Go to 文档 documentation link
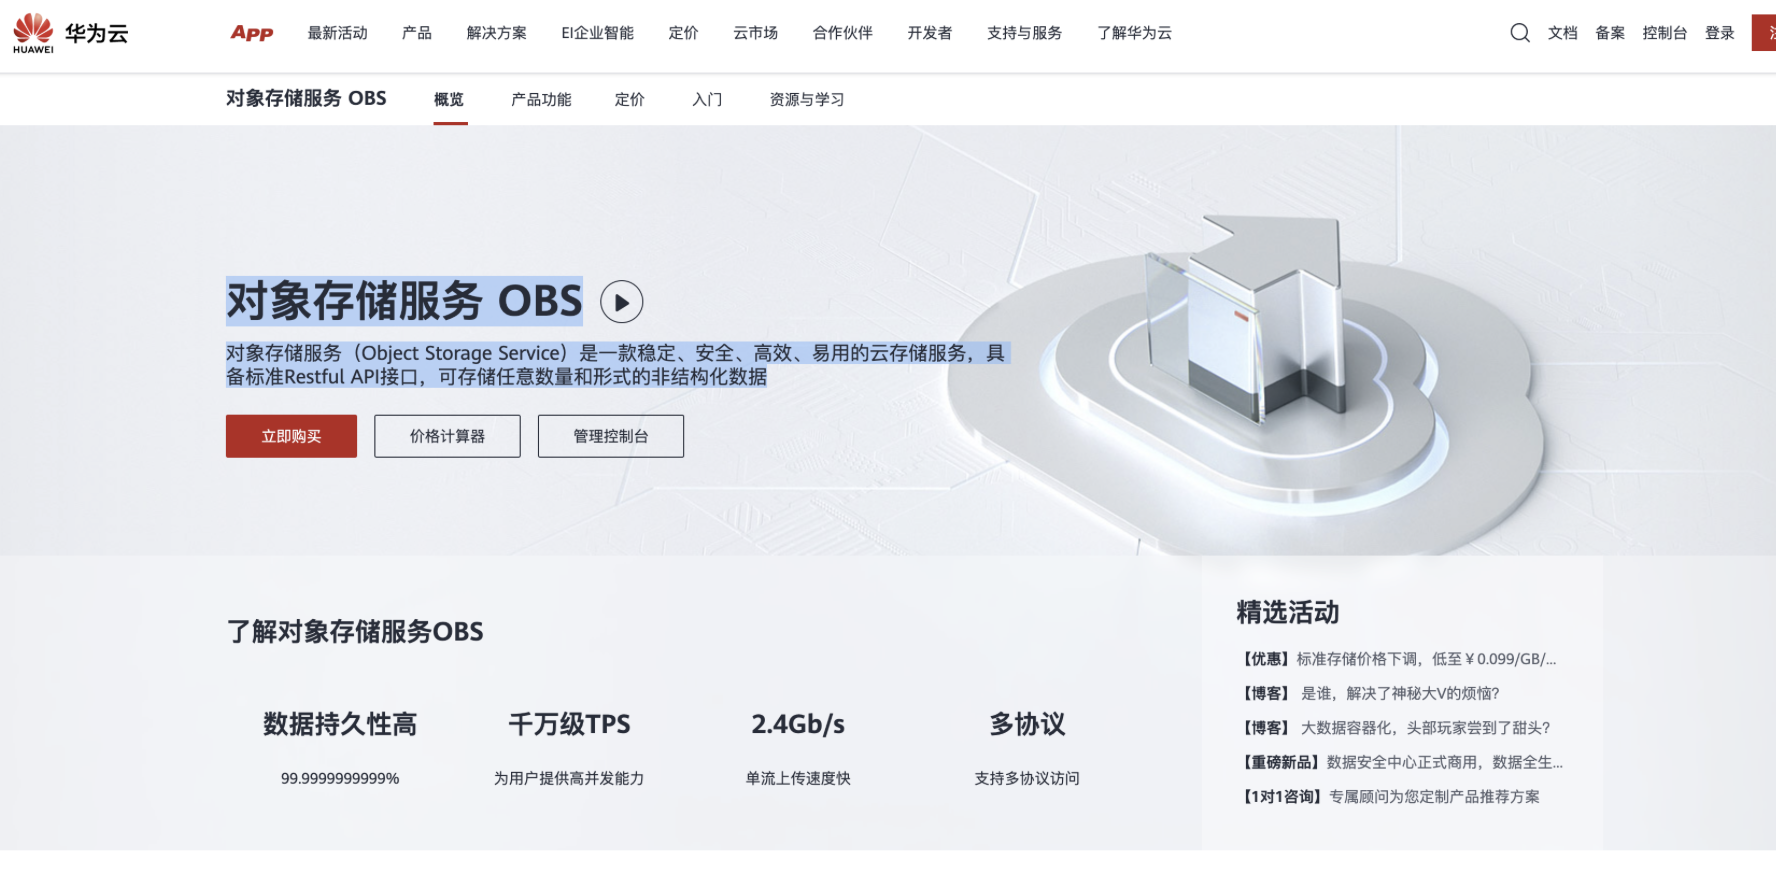The image size is (1776, 886). point(1563,33)
